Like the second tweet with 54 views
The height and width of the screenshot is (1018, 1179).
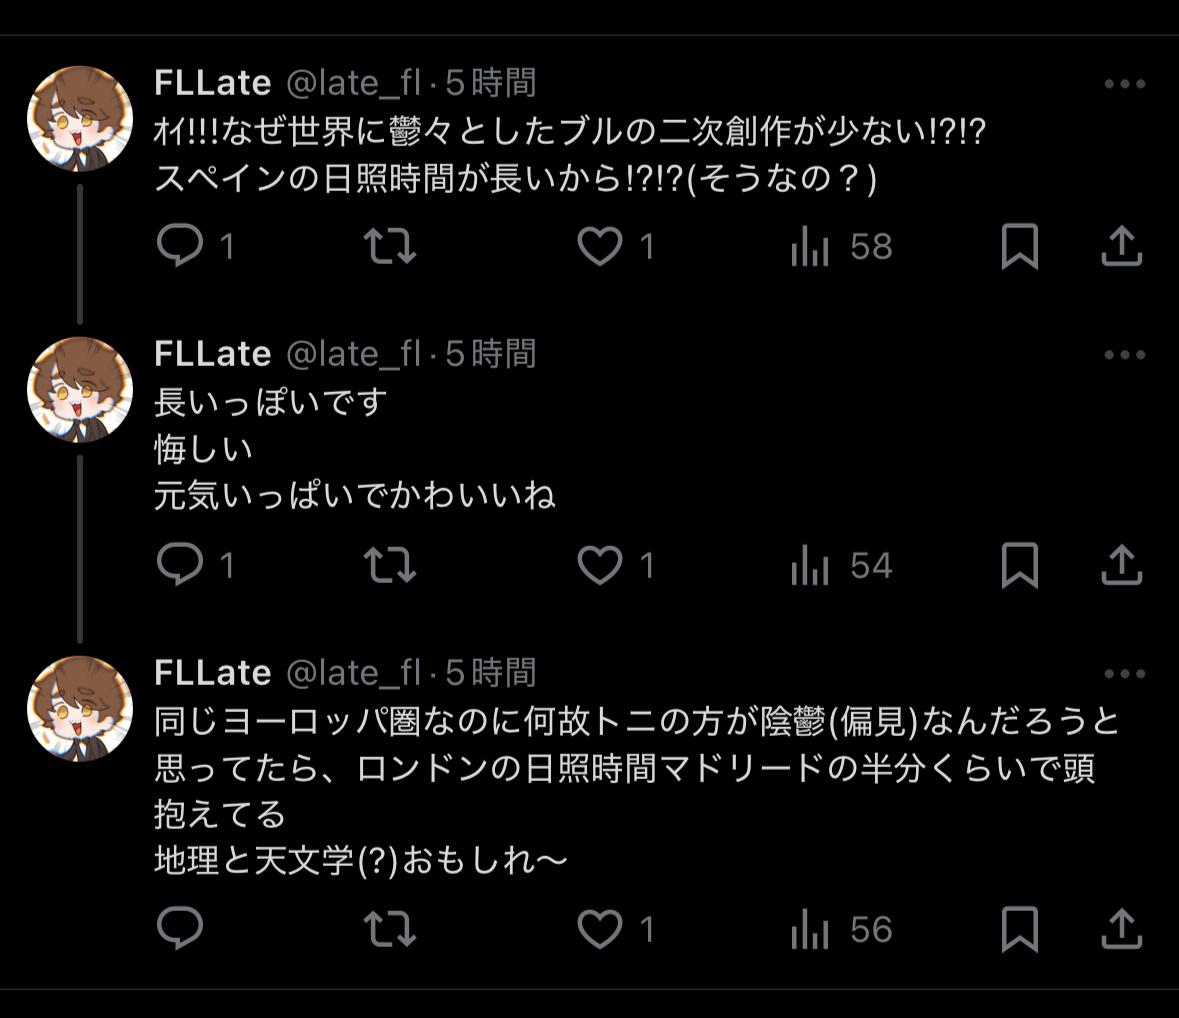(x=600, y=566)
